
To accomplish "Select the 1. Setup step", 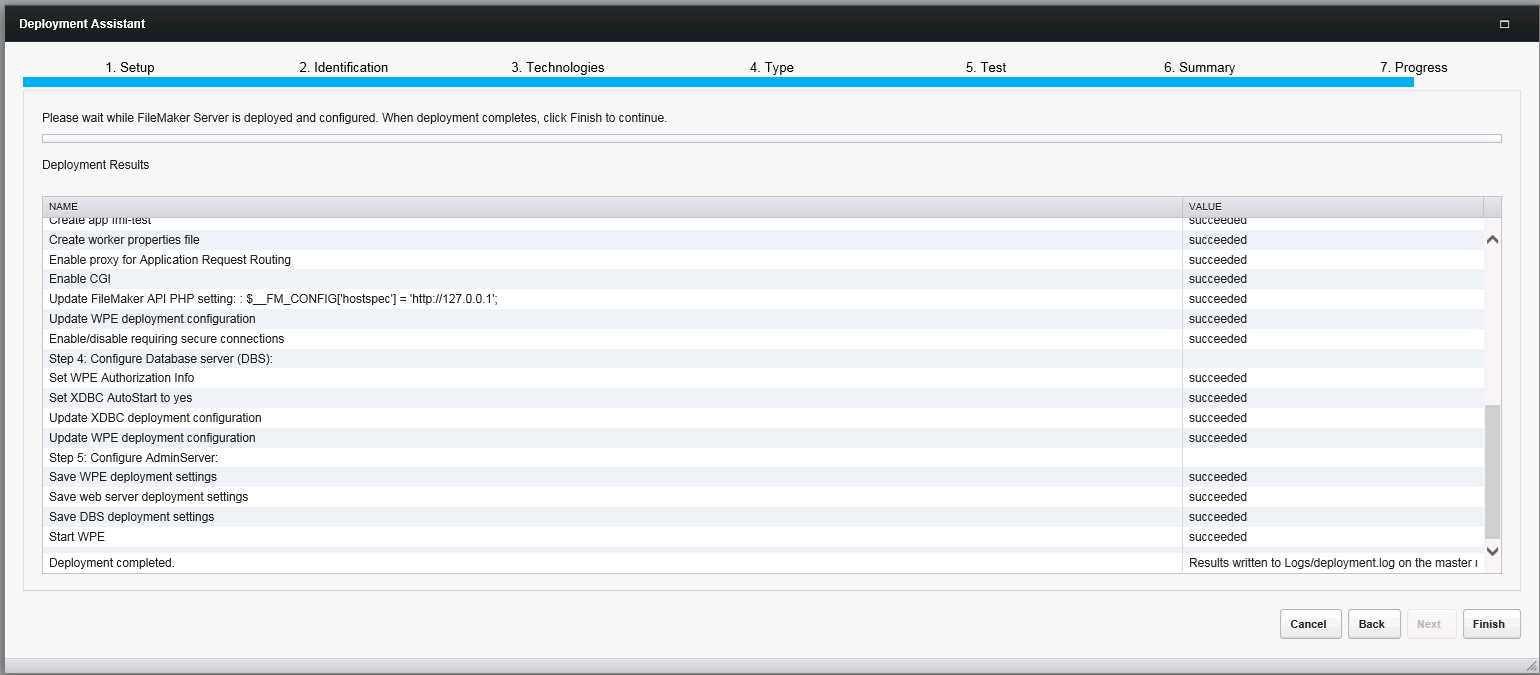I will pos(130,68).
